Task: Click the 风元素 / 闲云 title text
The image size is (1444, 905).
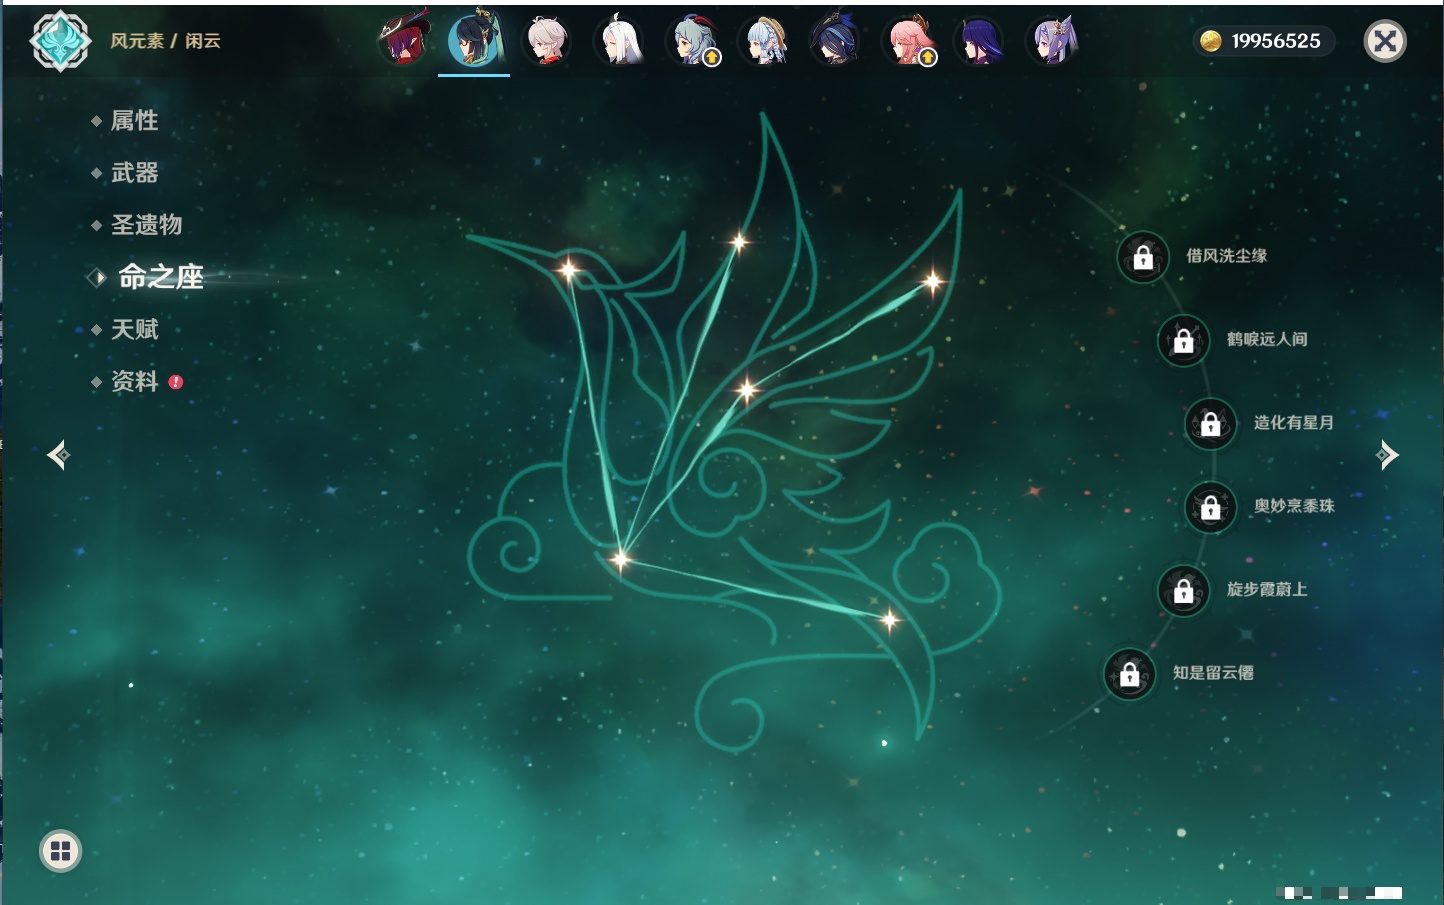Action: pos(165,41)
